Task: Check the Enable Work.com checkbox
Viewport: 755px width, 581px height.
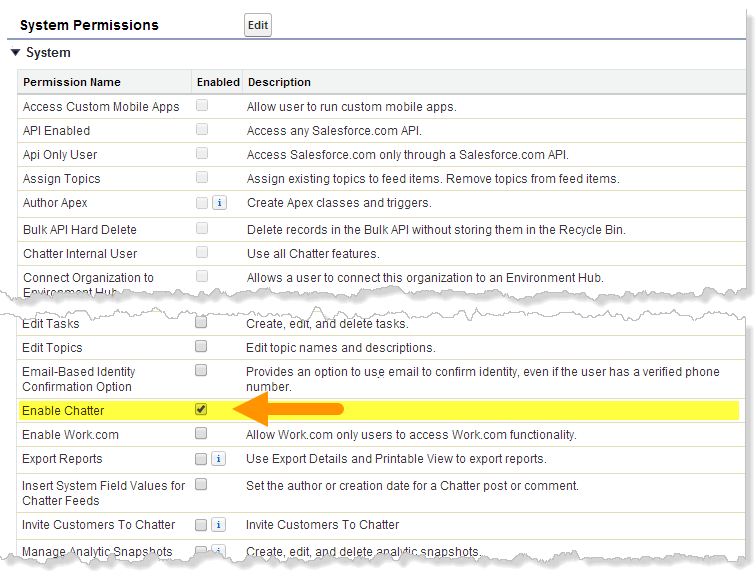Action: coord(201,434)
